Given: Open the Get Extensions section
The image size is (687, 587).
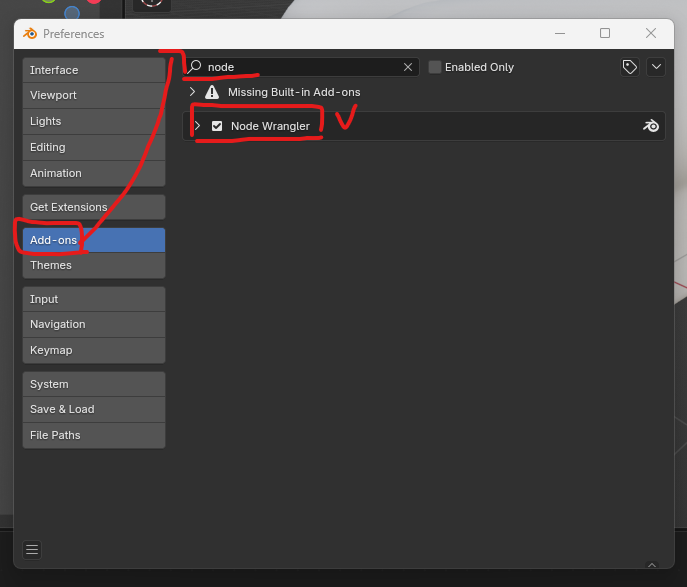Looking at the screenshot, I should 94,207.
